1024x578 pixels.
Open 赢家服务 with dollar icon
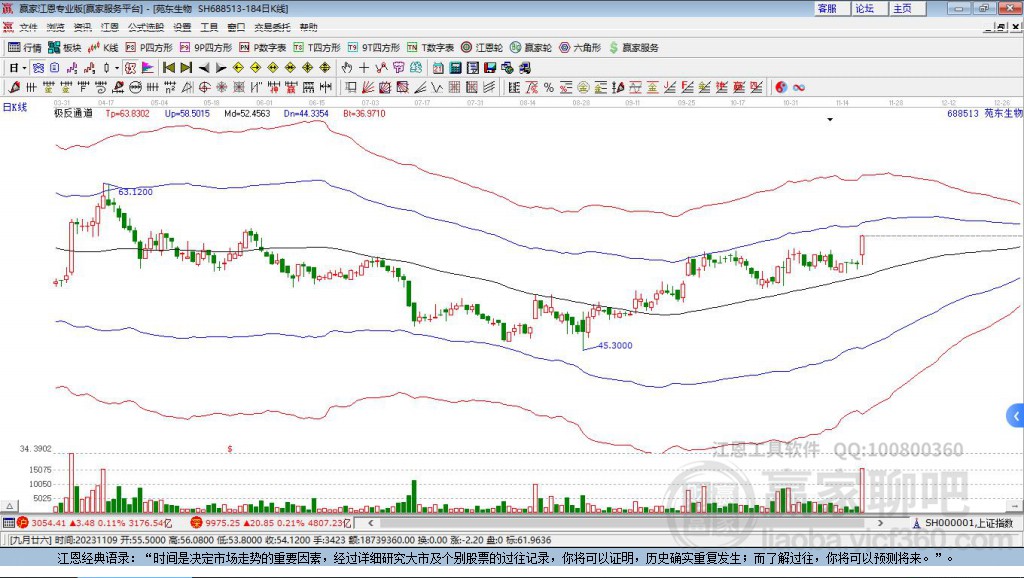(x=633, y=48)
